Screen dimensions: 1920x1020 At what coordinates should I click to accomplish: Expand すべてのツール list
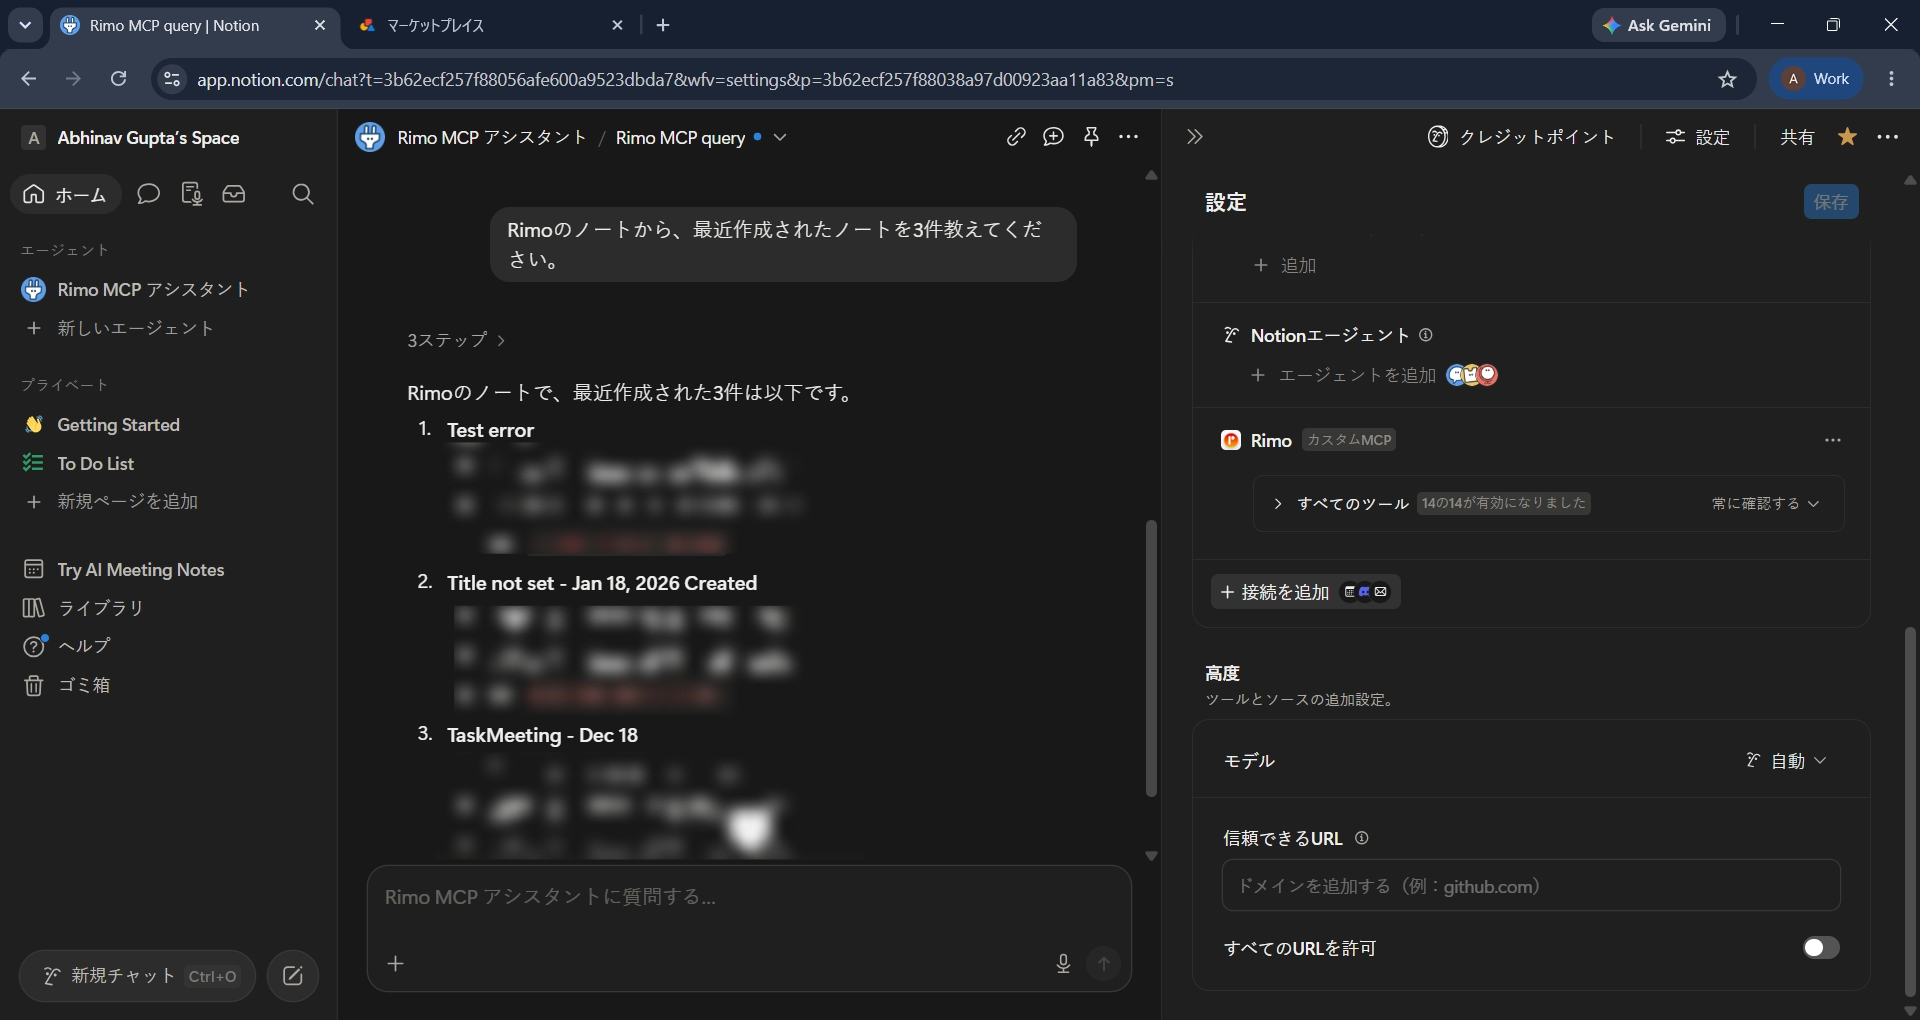click(x=1278, y=504)
